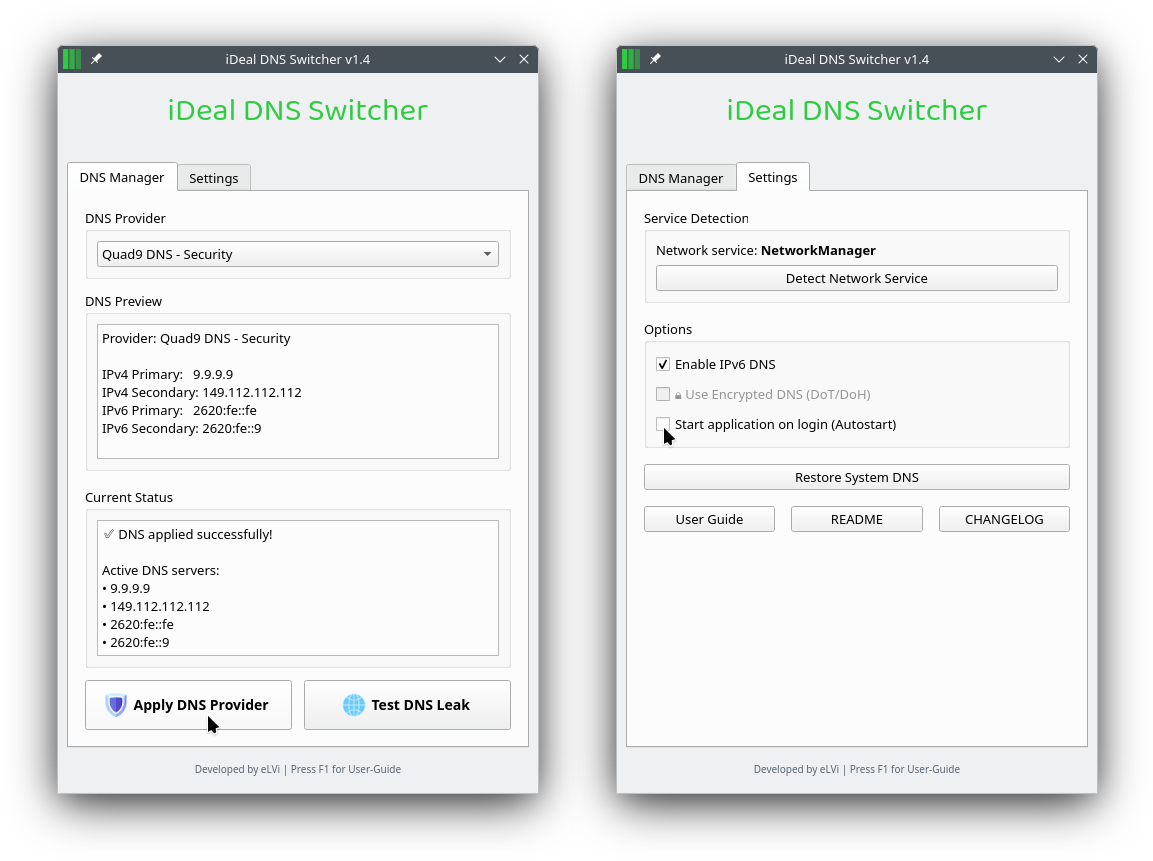Close the right iDeal DNS Switcher window

pyautogui.click(x=1083, y=59)
